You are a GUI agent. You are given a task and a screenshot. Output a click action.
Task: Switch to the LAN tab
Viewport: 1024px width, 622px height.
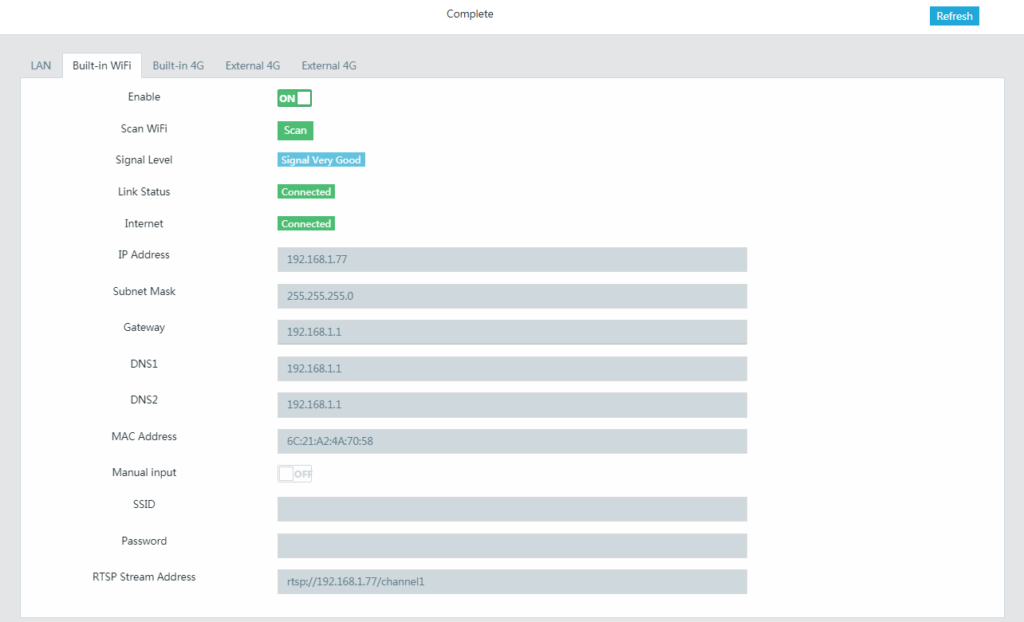(41, 66)
